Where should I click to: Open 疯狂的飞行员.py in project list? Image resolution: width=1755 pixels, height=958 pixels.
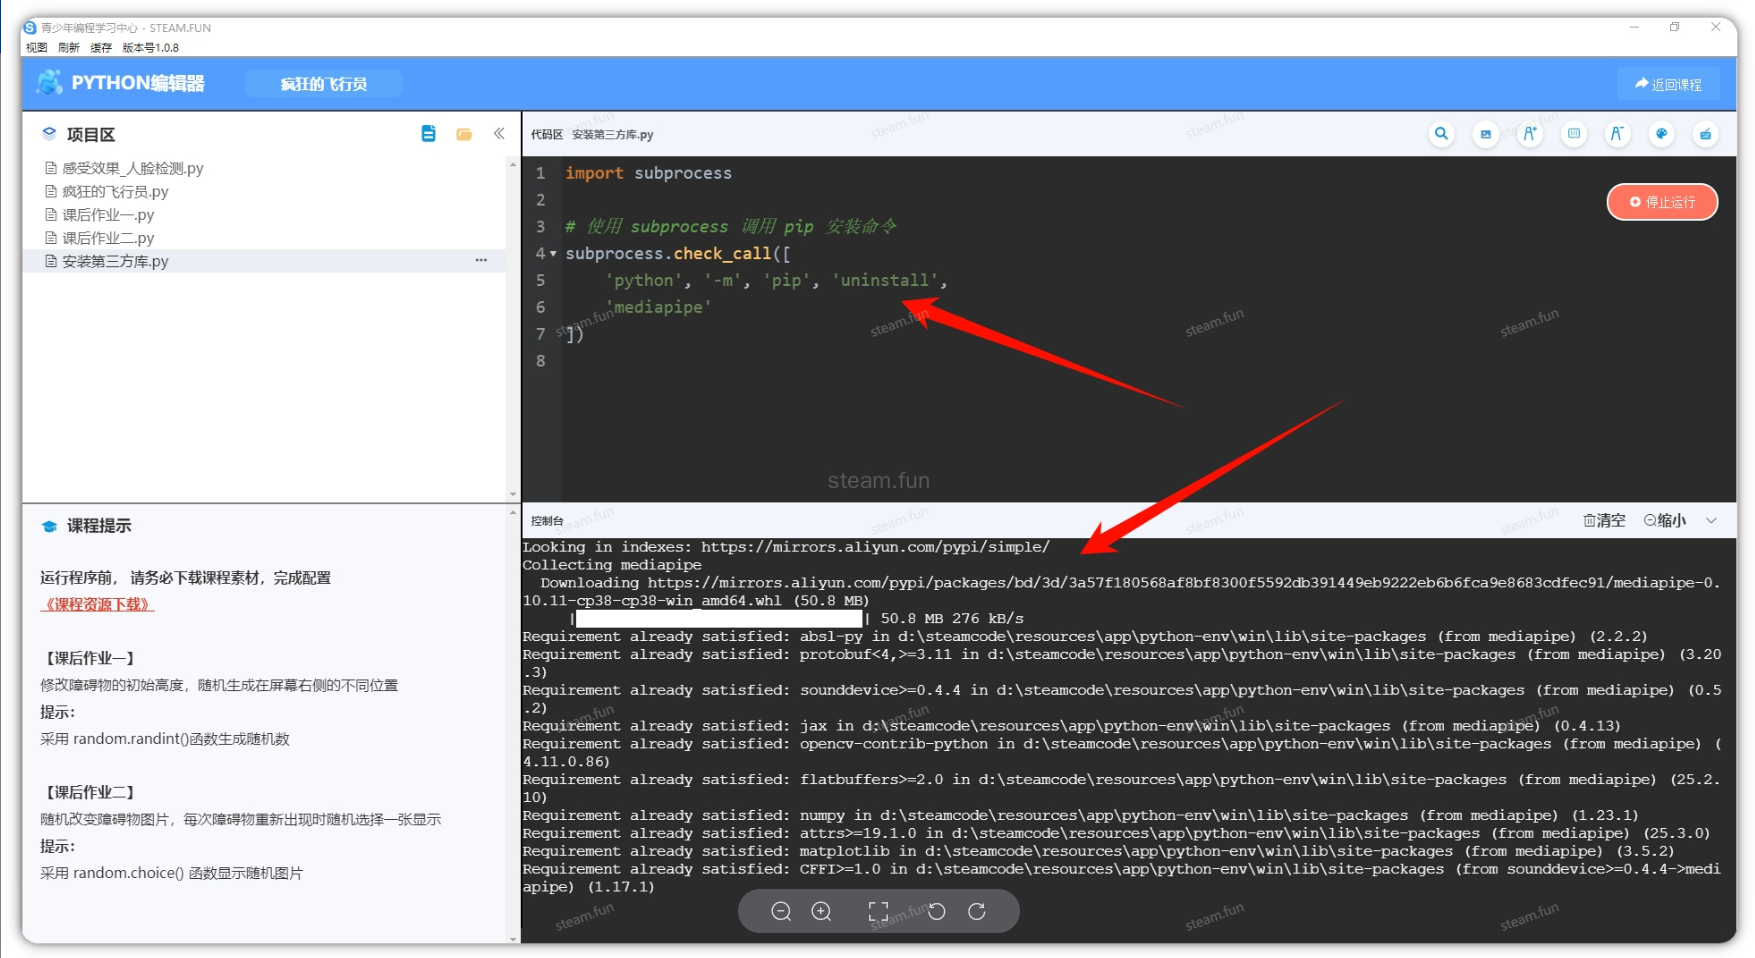[x=115, y=192]
